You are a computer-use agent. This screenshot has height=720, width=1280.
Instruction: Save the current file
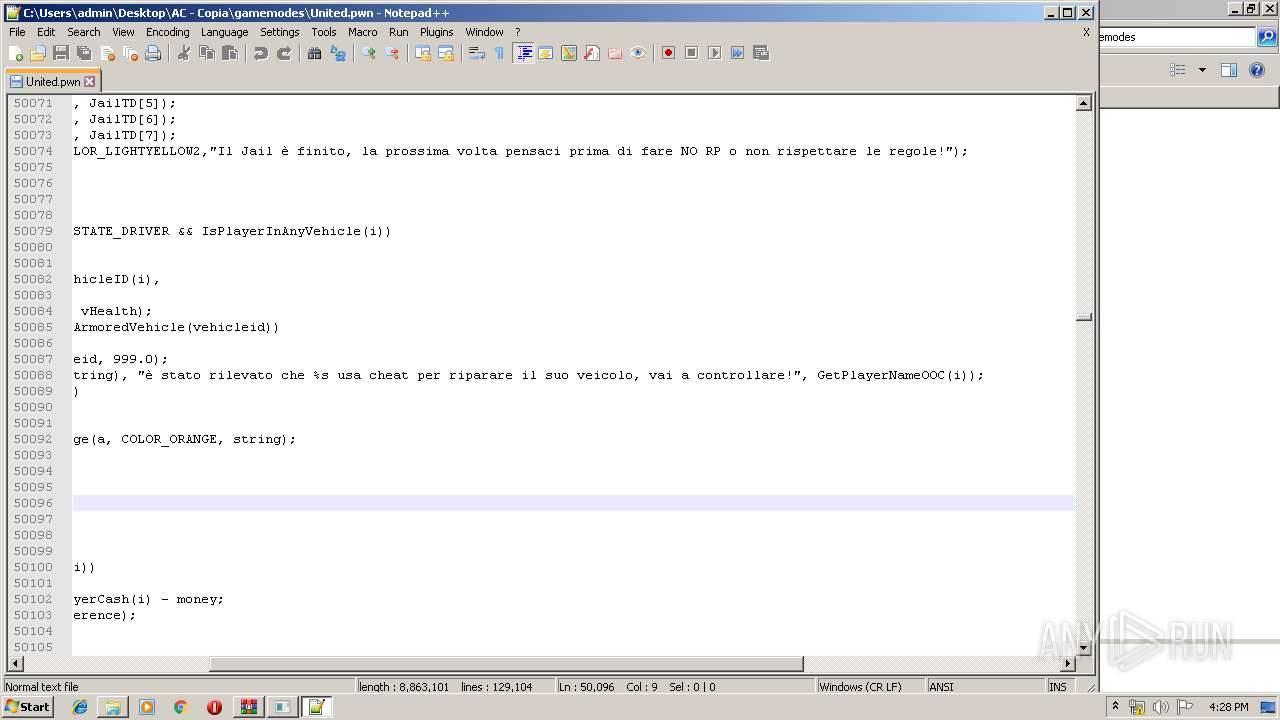pyautogui.click(x=61, y=53)
